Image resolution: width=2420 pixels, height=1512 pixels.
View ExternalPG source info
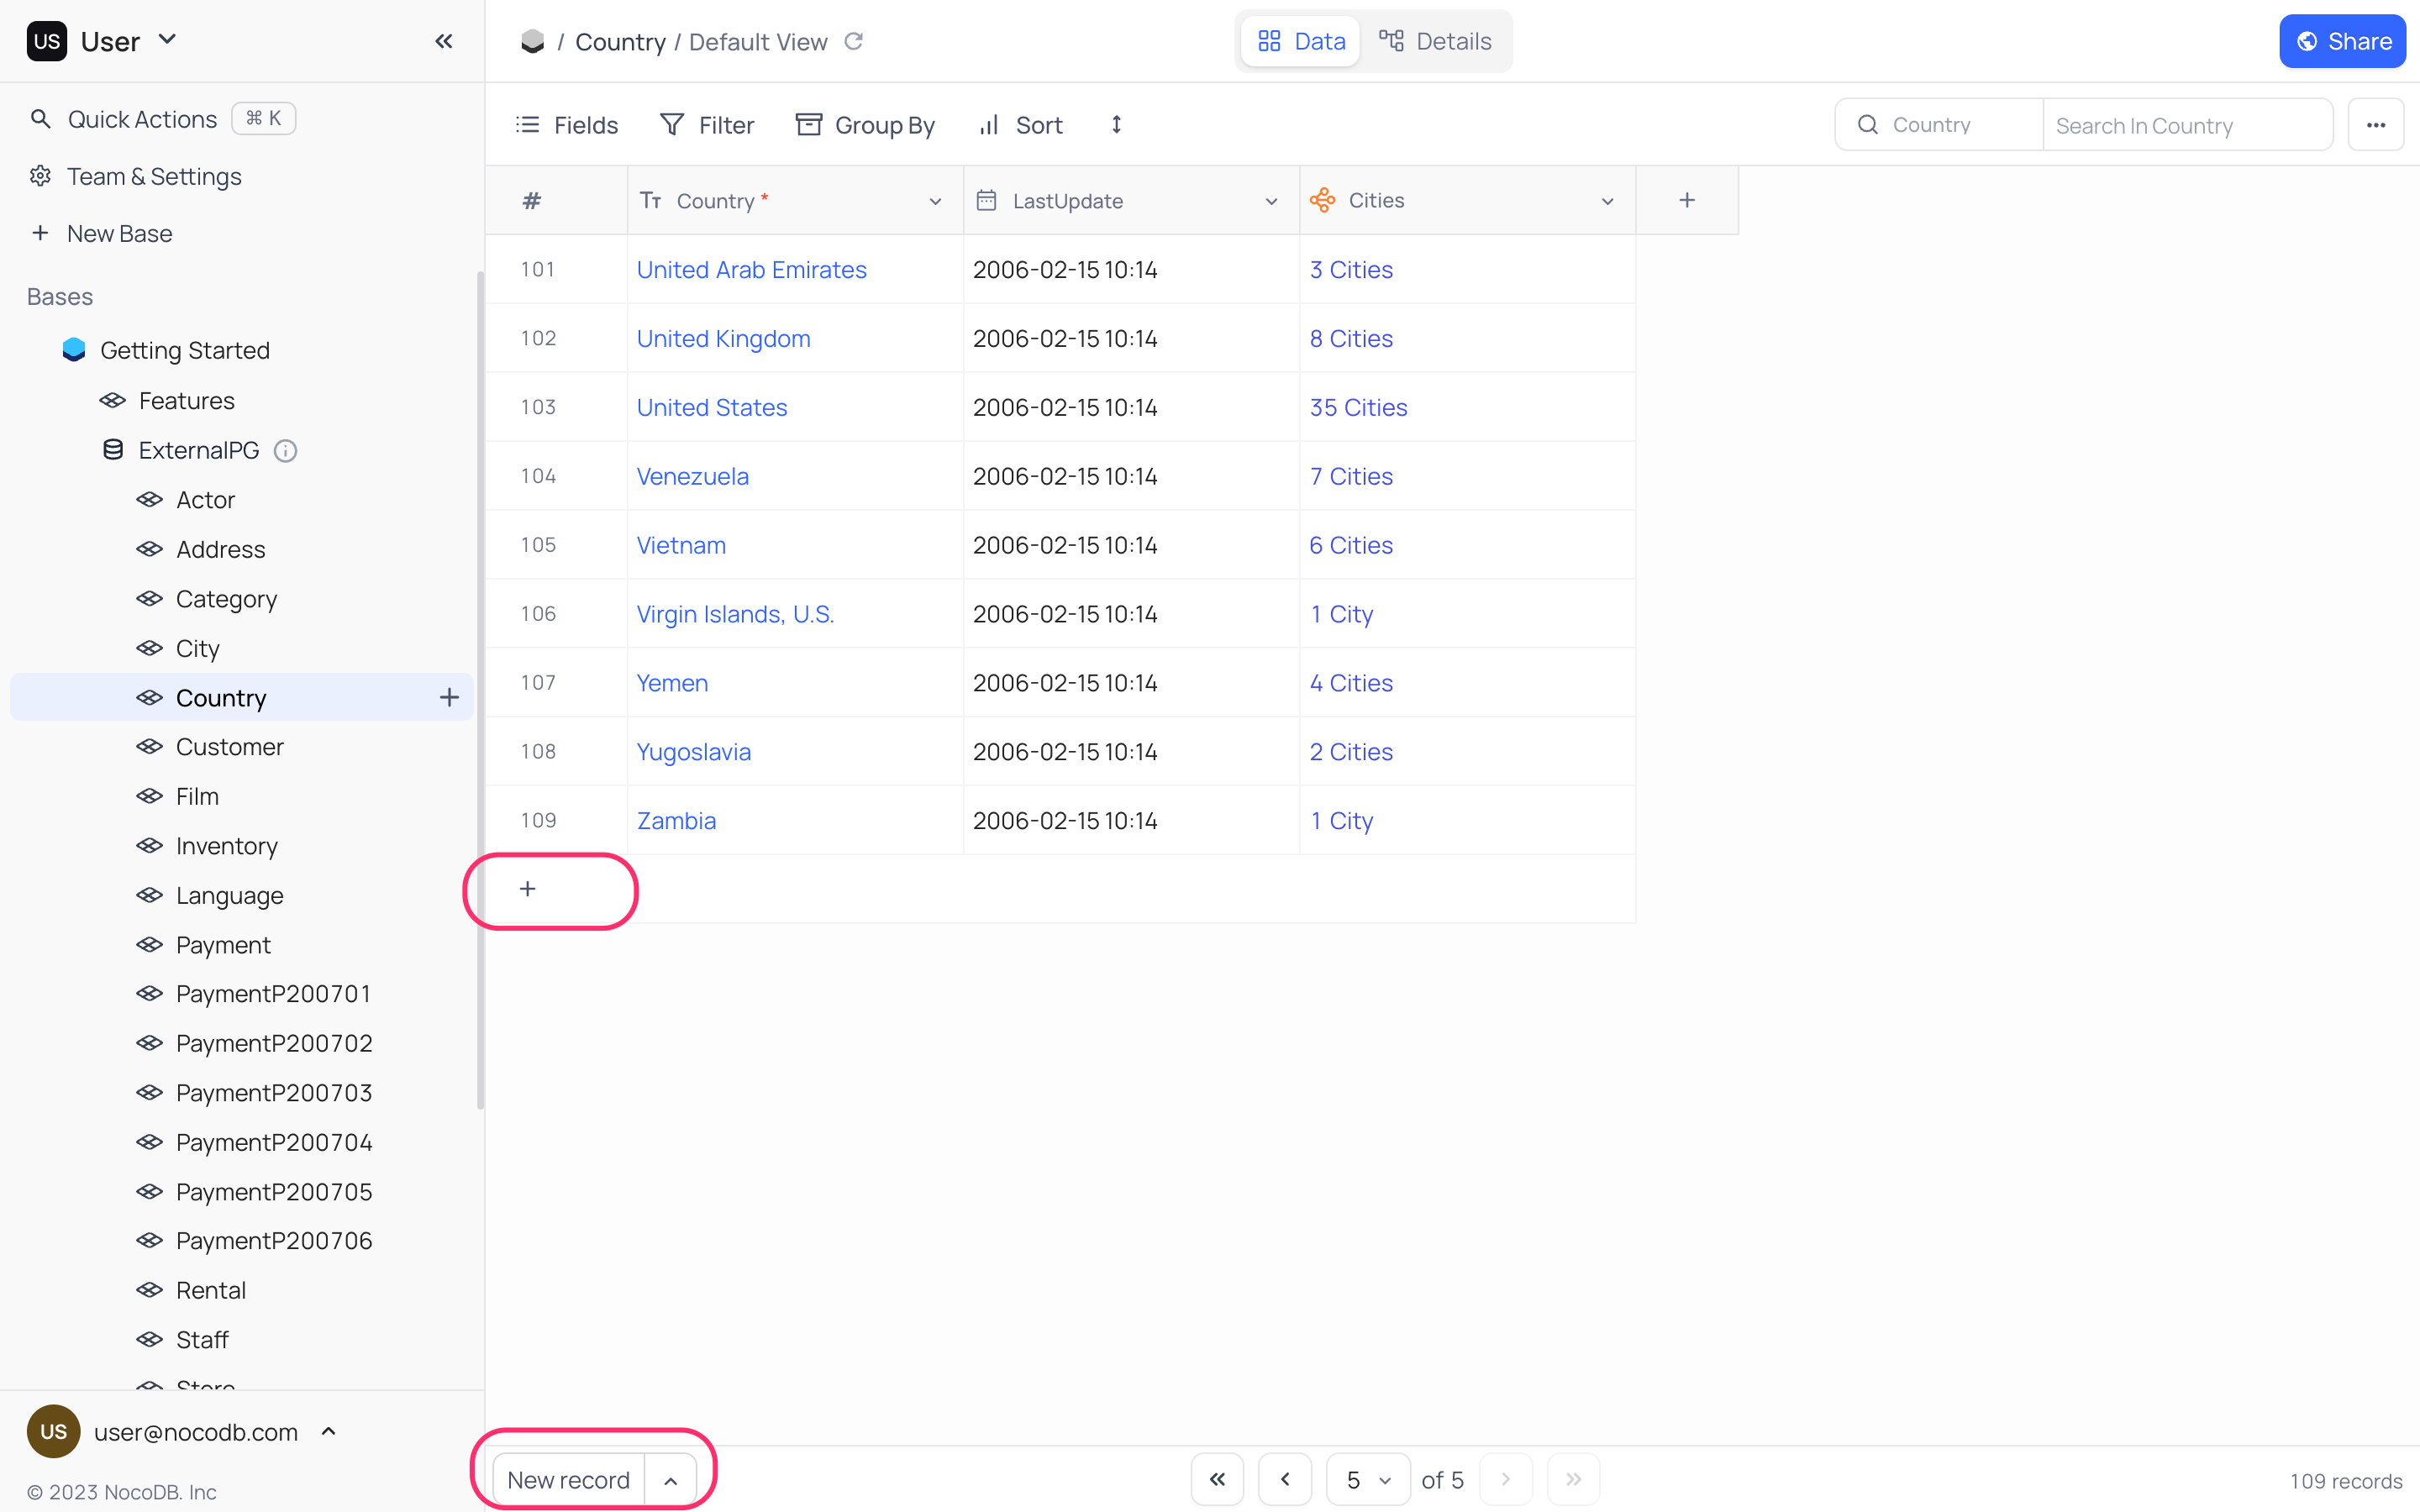coord(285,450)
